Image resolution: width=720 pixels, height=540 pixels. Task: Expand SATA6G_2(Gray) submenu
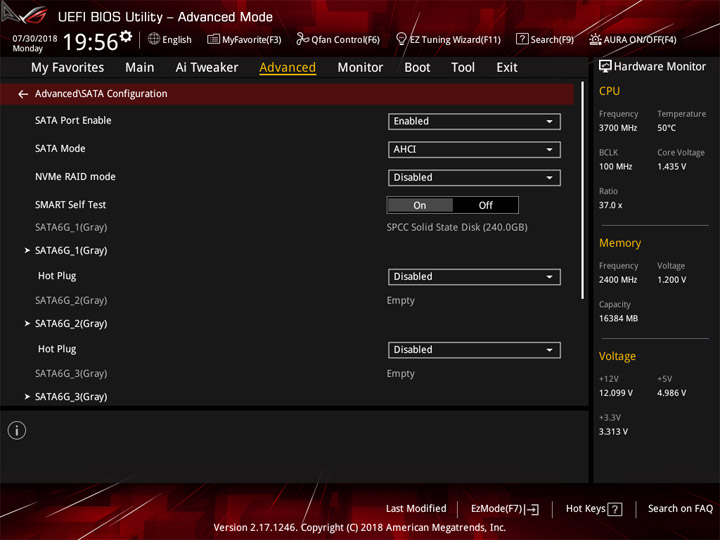tap(66, 323)
